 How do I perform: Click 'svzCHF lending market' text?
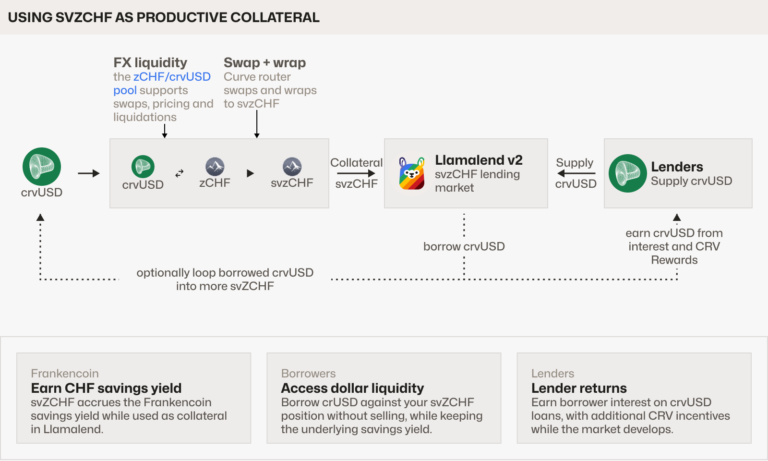pos(478,181)
